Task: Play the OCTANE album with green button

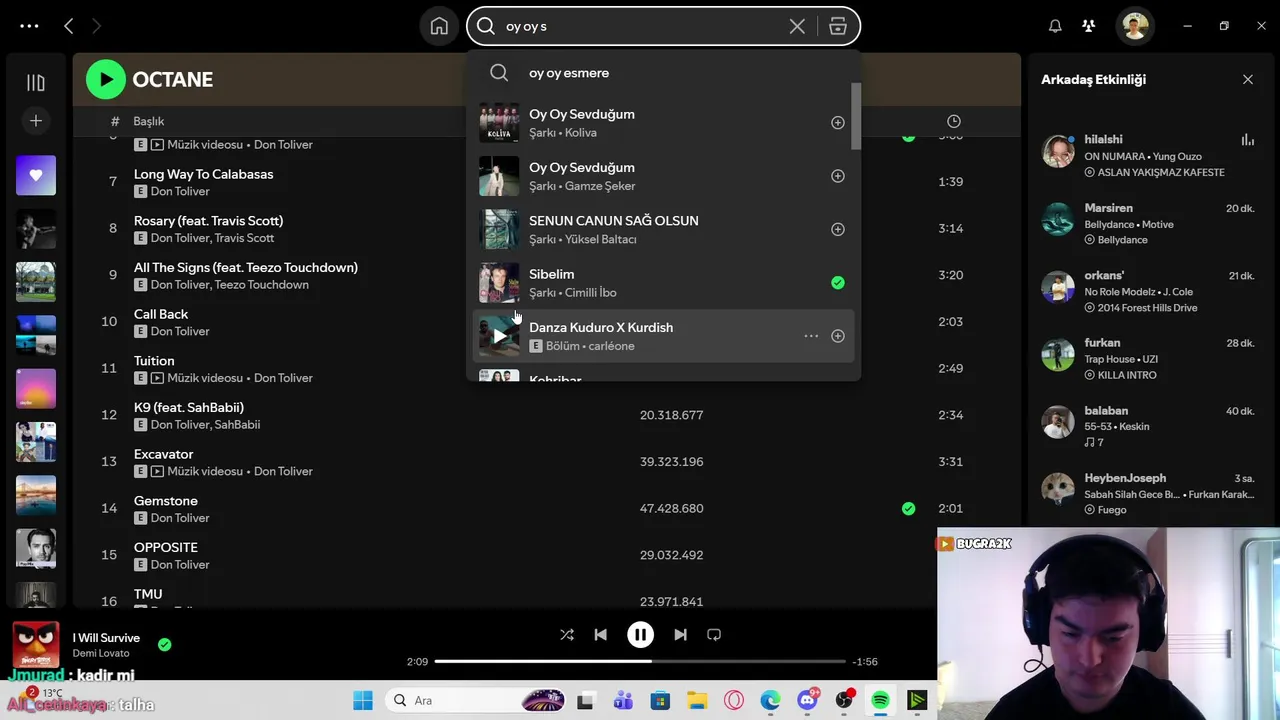Action: coord(106,79)
